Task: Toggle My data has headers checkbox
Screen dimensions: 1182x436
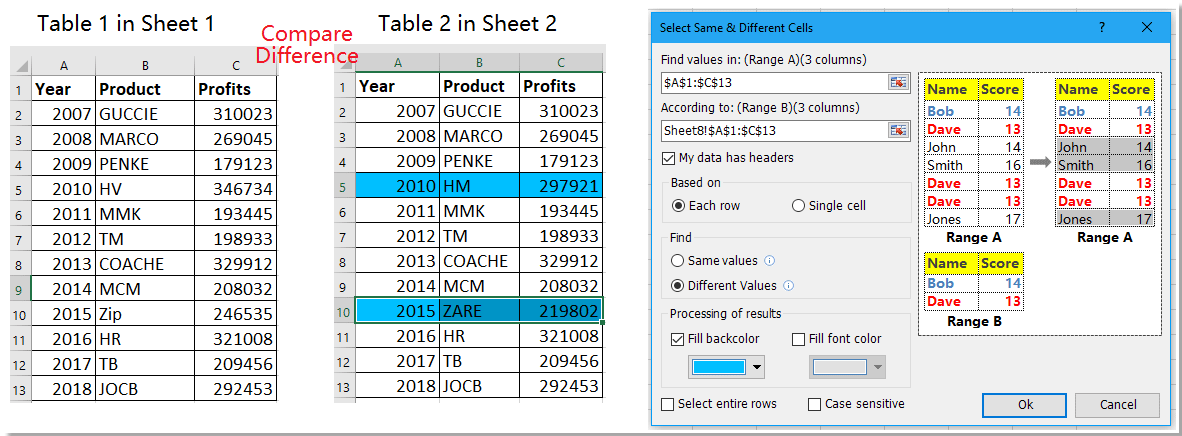Action: [669, 158]
